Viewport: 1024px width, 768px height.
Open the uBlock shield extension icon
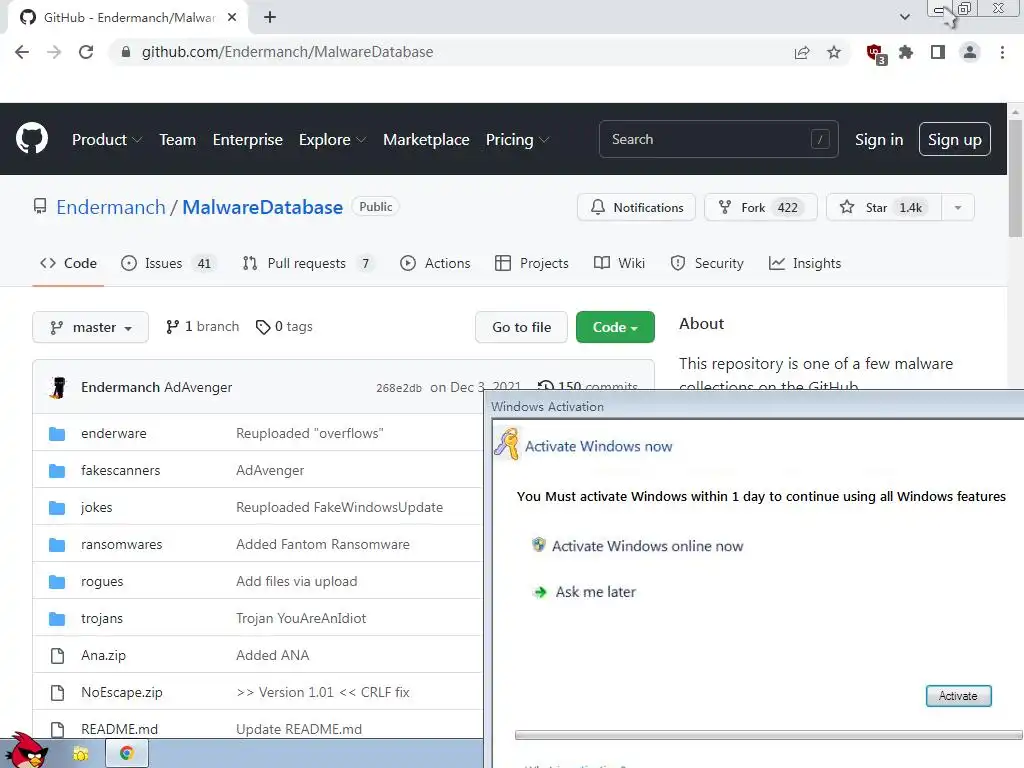(875, 54)
